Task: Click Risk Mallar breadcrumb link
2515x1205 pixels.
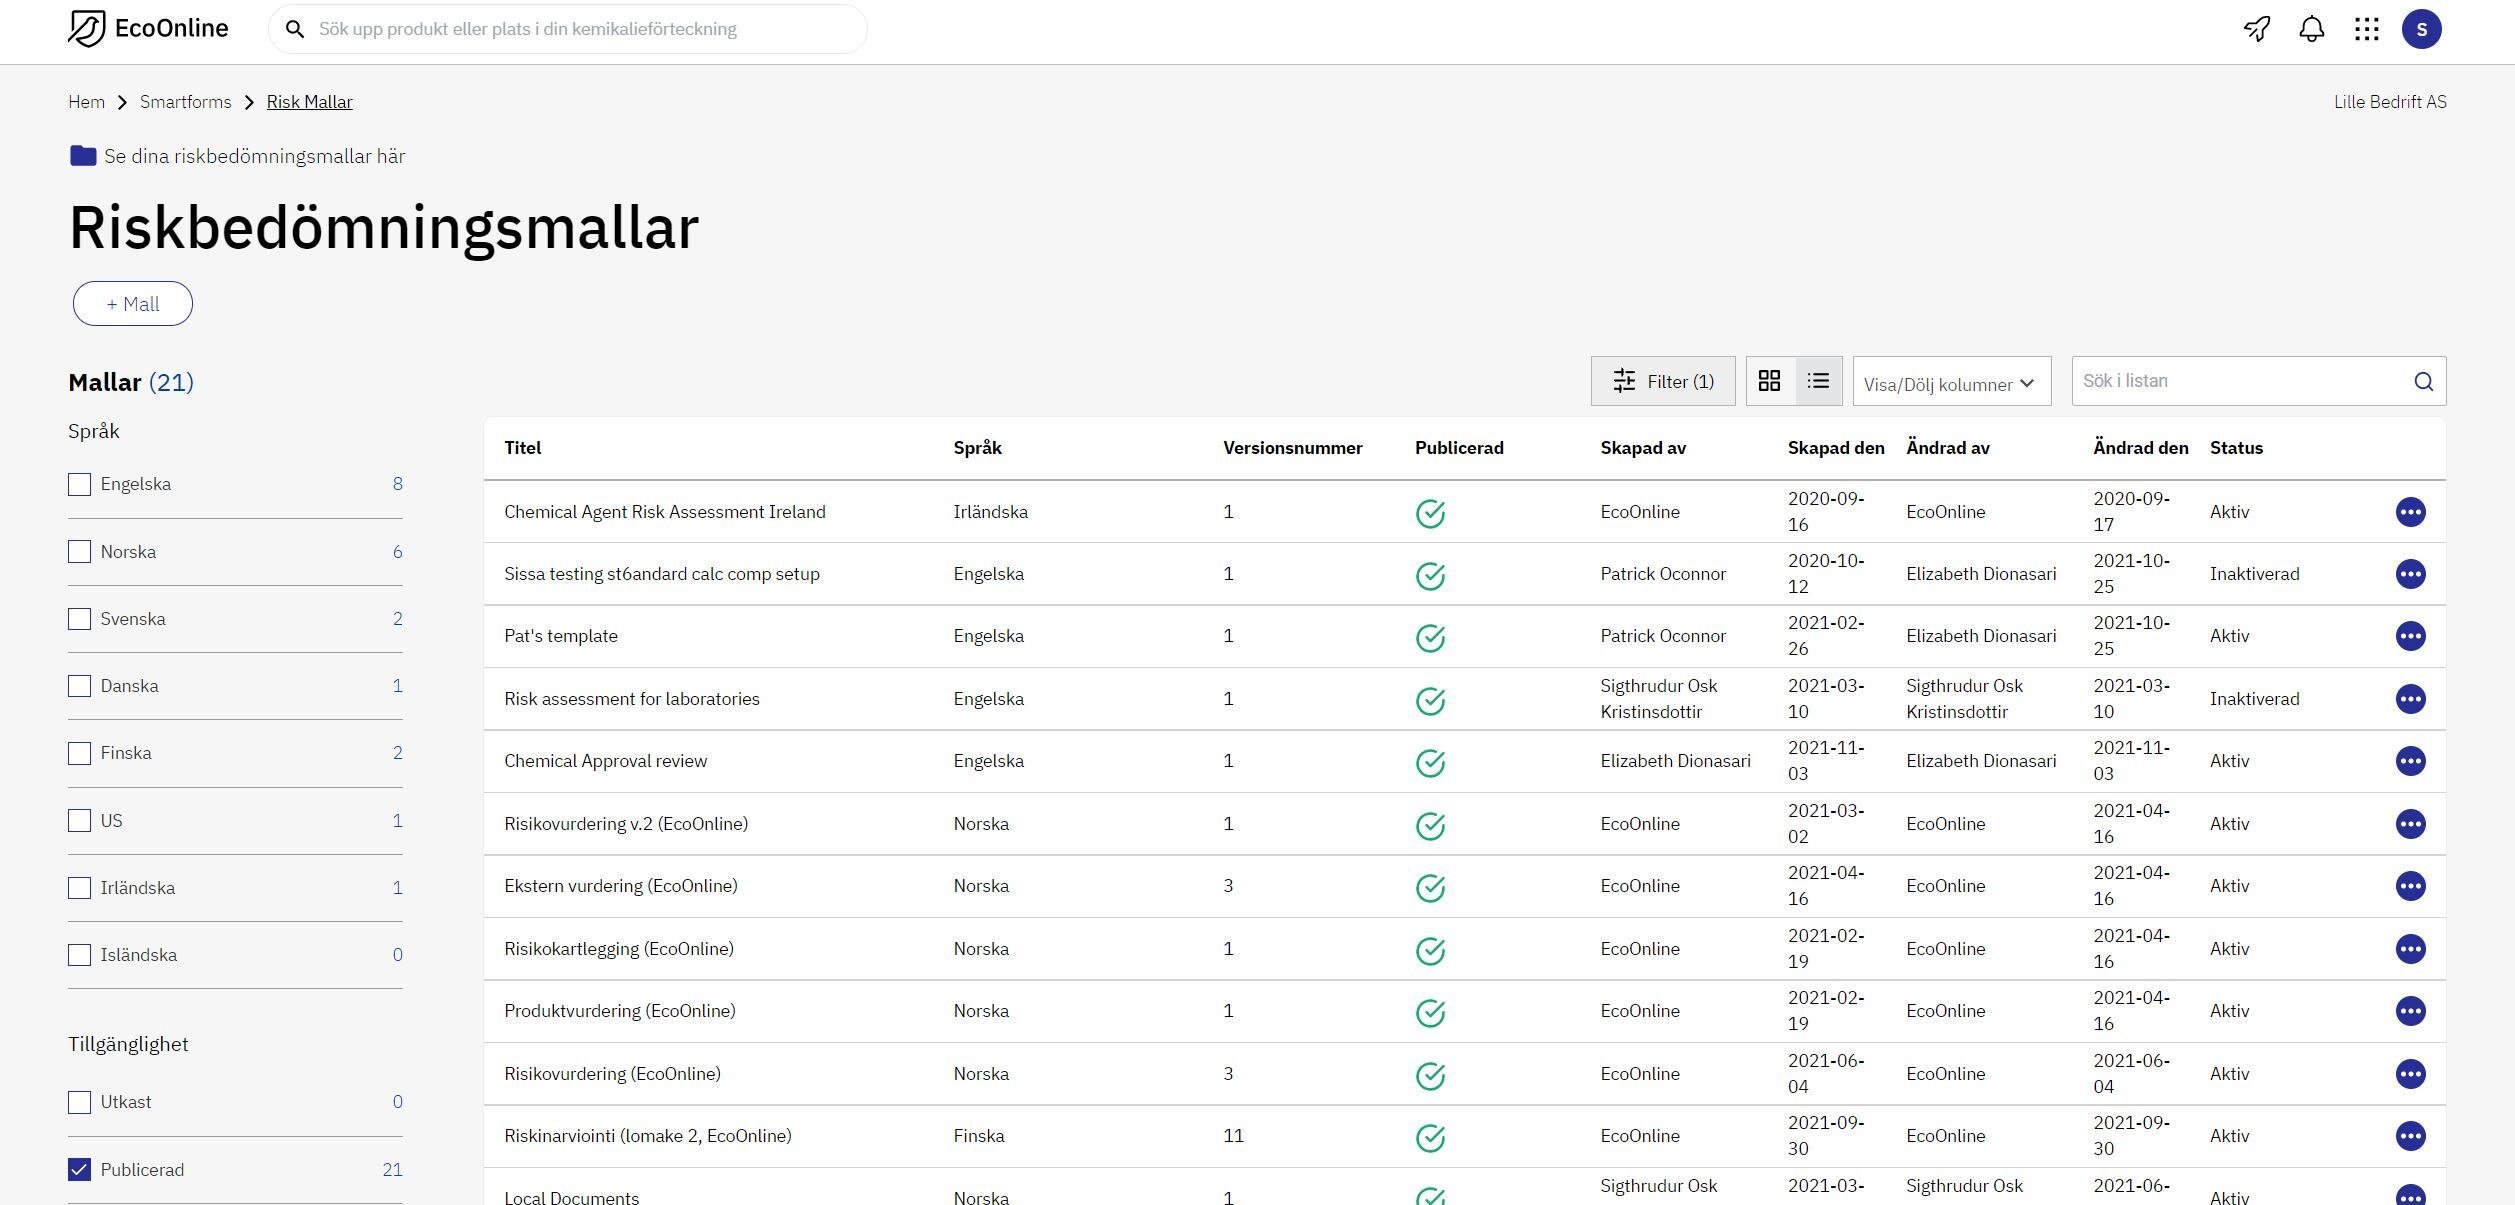Action: click(x=309, y=102)
